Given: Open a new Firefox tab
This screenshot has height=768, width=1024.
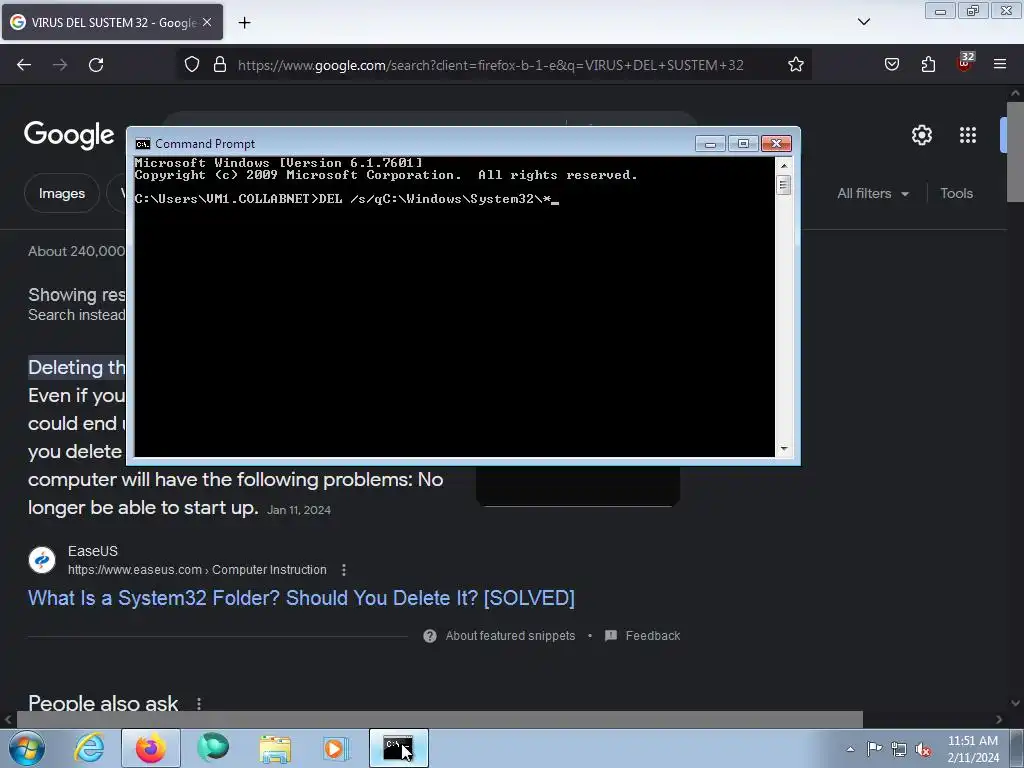Looking at the screenshot, I should [244, 23].
